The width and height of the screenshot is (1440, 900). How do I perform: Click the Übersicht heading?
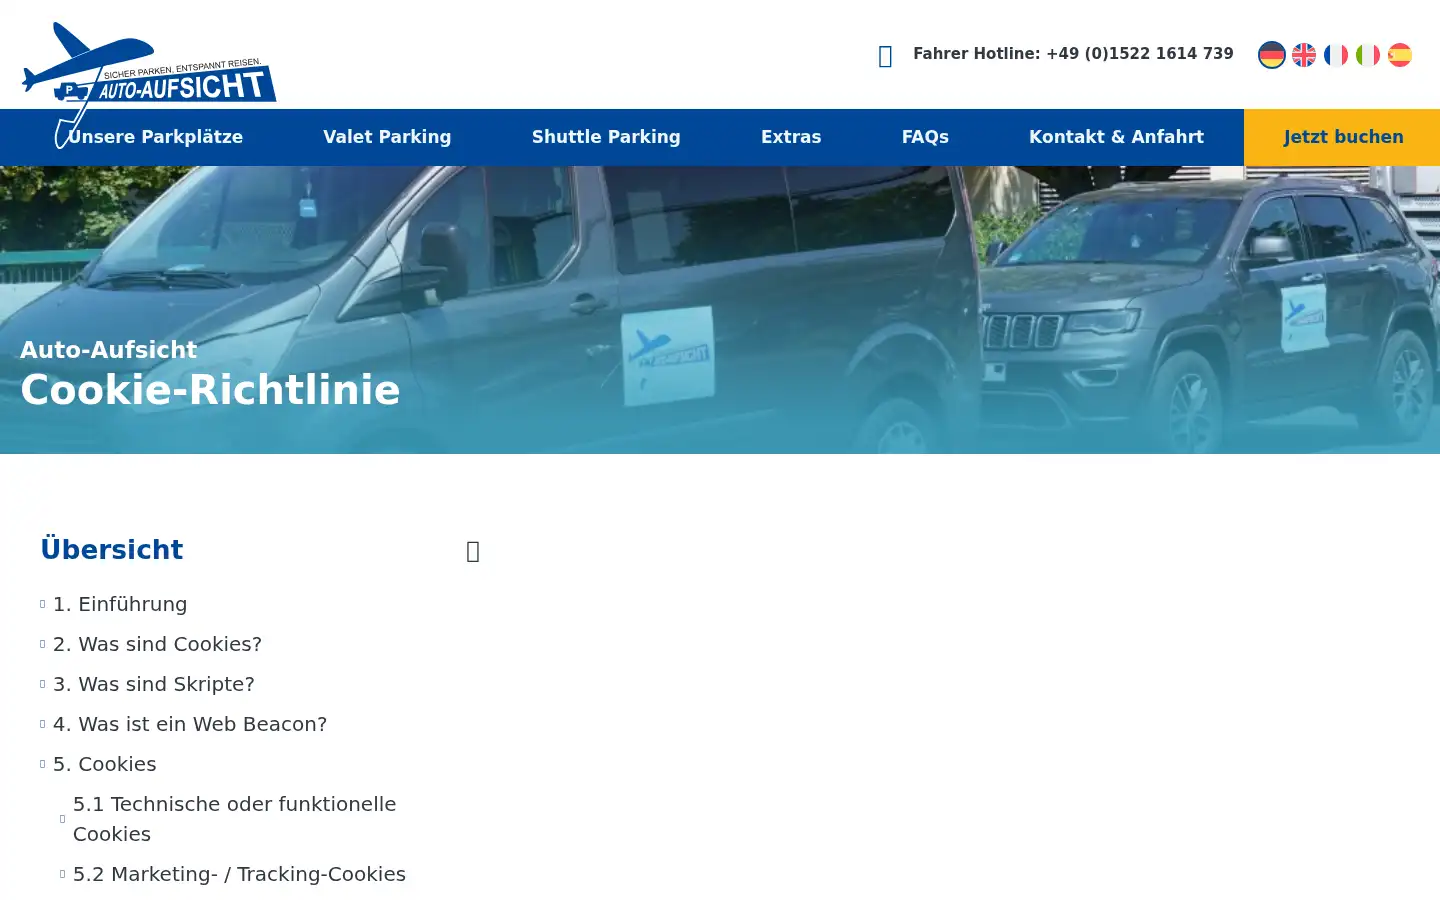112,550
